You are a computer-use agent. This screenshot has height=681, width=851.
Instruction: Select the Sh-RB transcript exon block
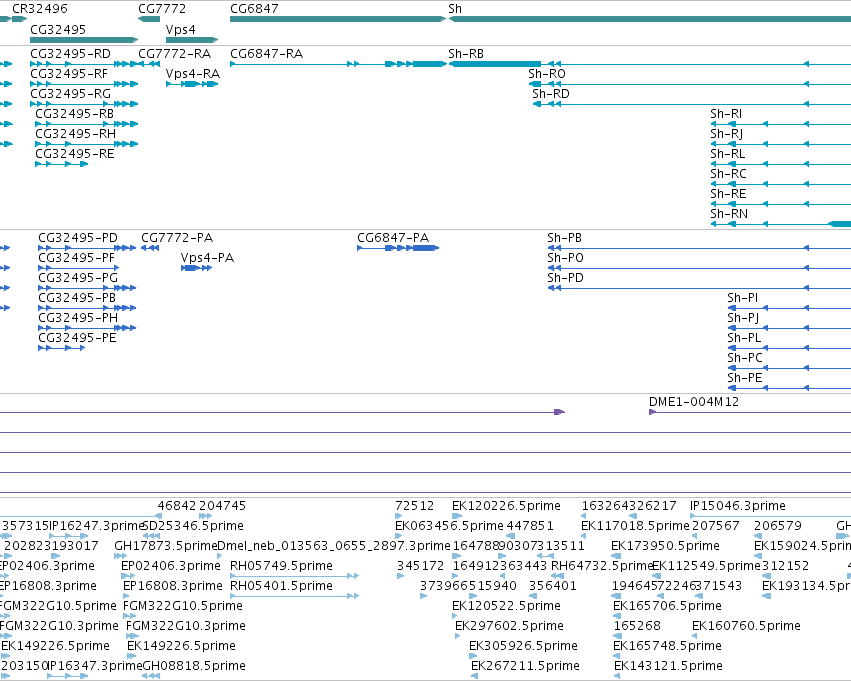(x=495, y=64)
